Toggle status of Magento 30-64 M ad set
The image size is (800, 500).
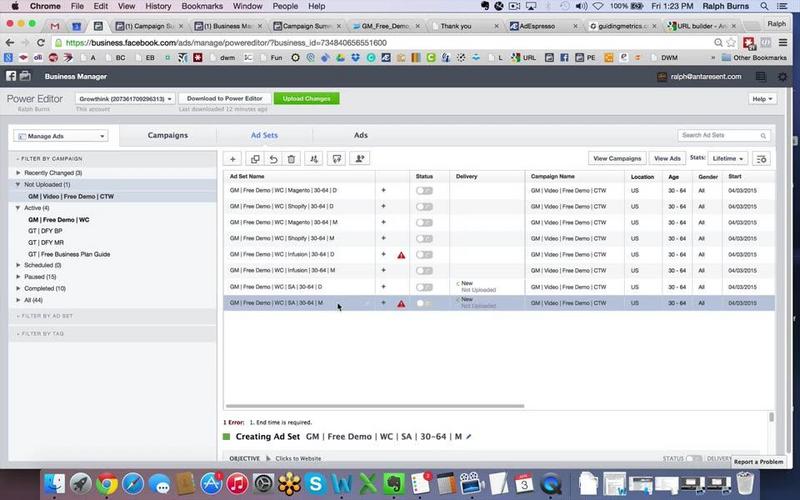(424, 222)
